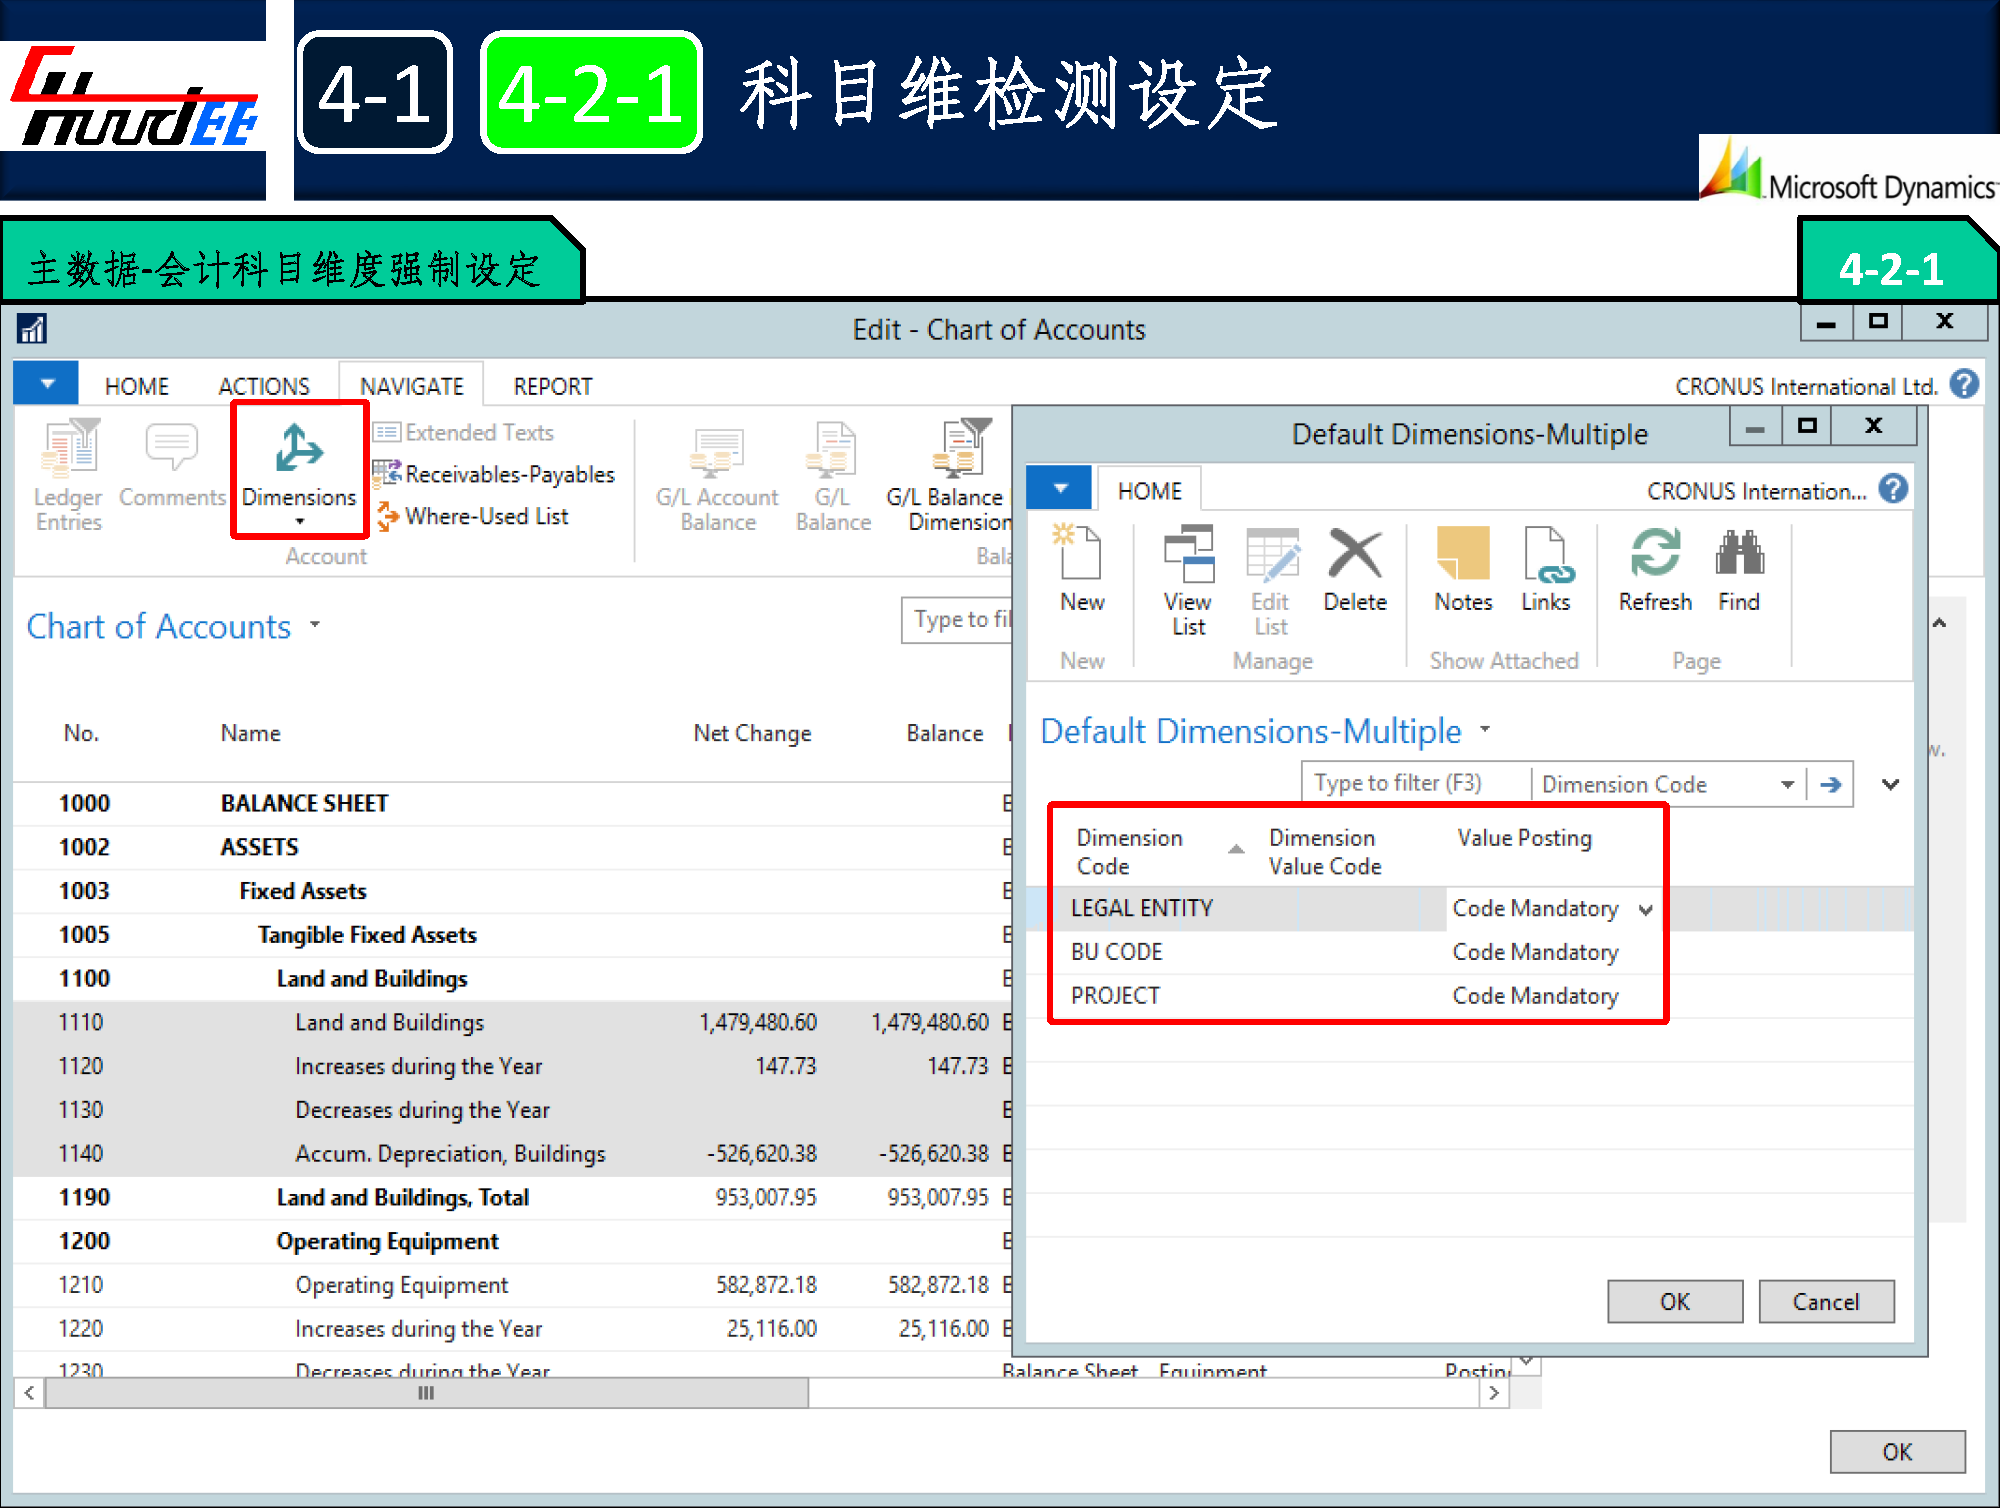The height and width of the screenshot is (1508, 2000).
Task: Switch to the ACTIONS ribbon tab
Action: click(x=264, y=386)
